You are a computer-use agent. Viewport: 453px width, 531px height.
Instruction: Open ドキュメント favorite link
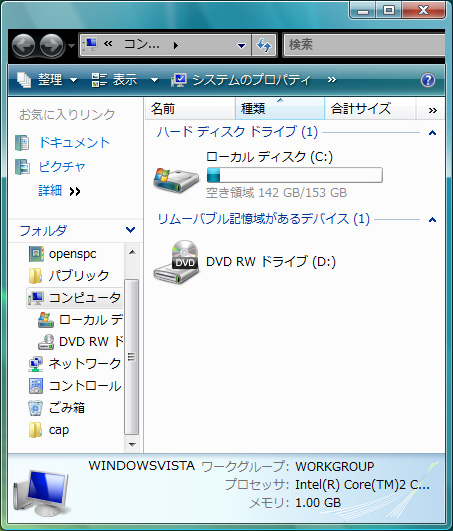tap(74, 143)
